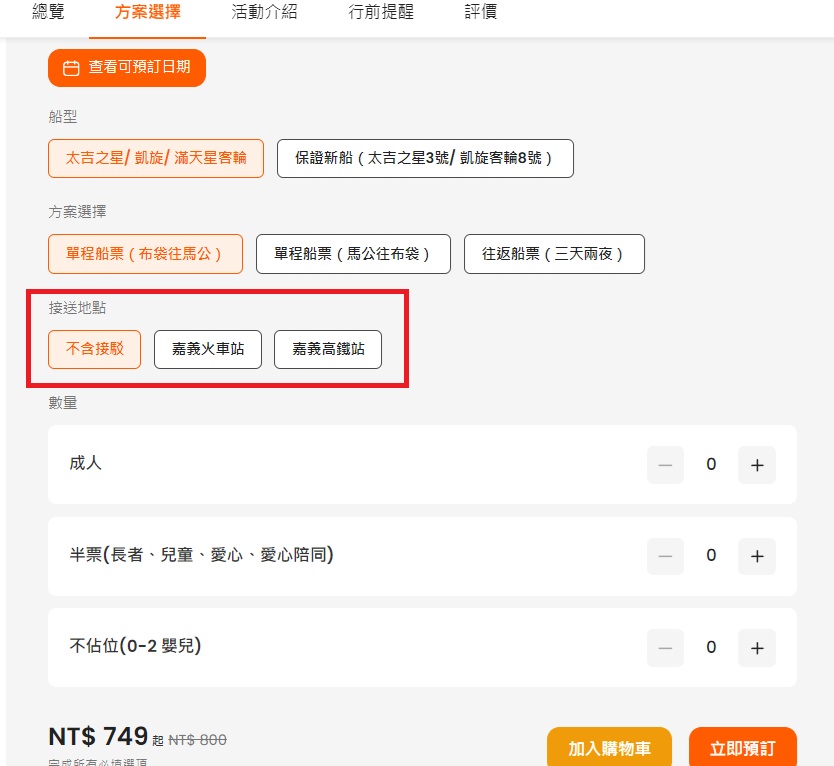The height and width of the screenshot is (766, 834).
Task: Pick 單程船票（馬公往布袋）plan
Action: [353, 254]
